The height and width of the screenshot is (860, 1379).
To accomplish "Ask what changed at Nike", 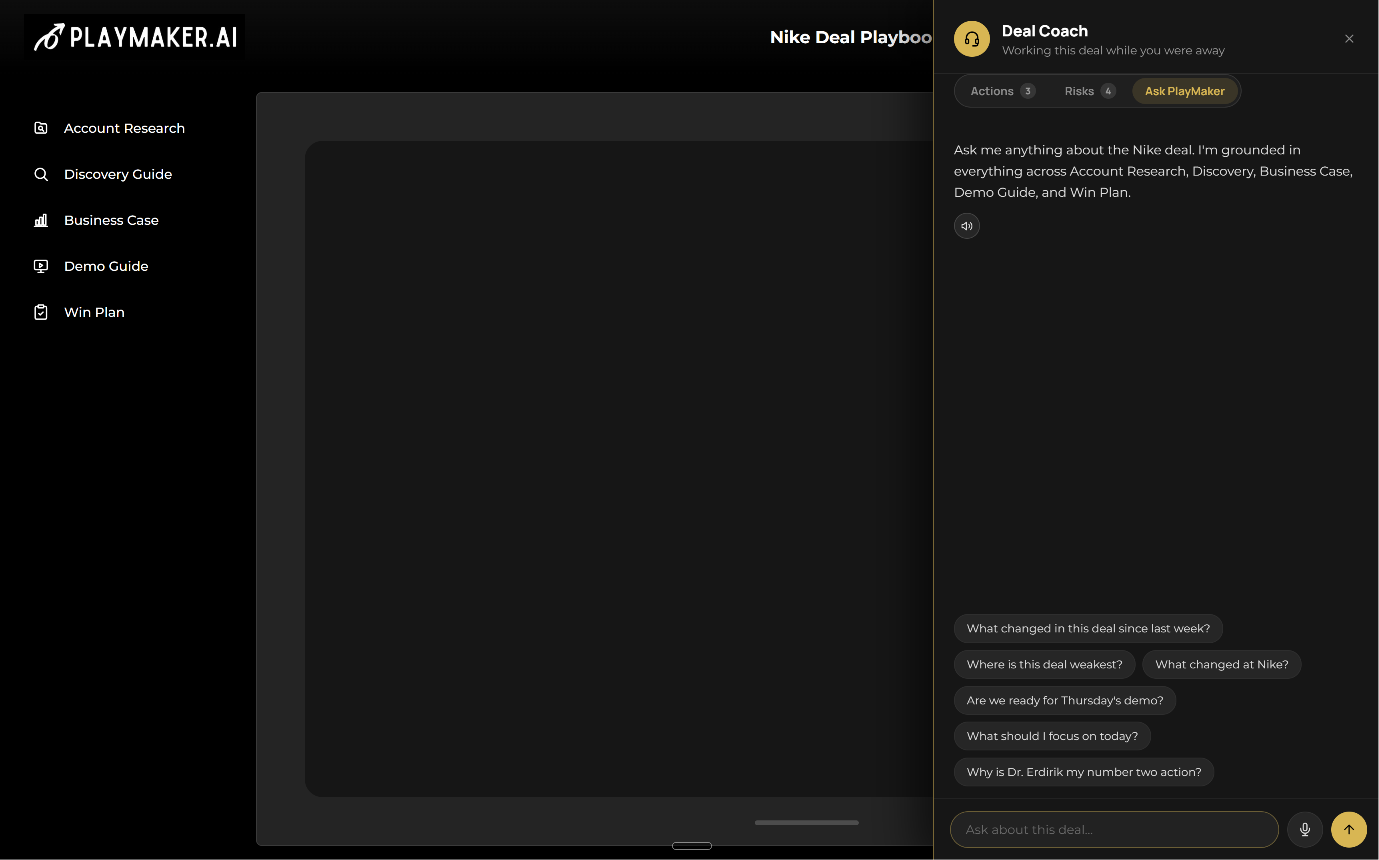I will 1222,665.
